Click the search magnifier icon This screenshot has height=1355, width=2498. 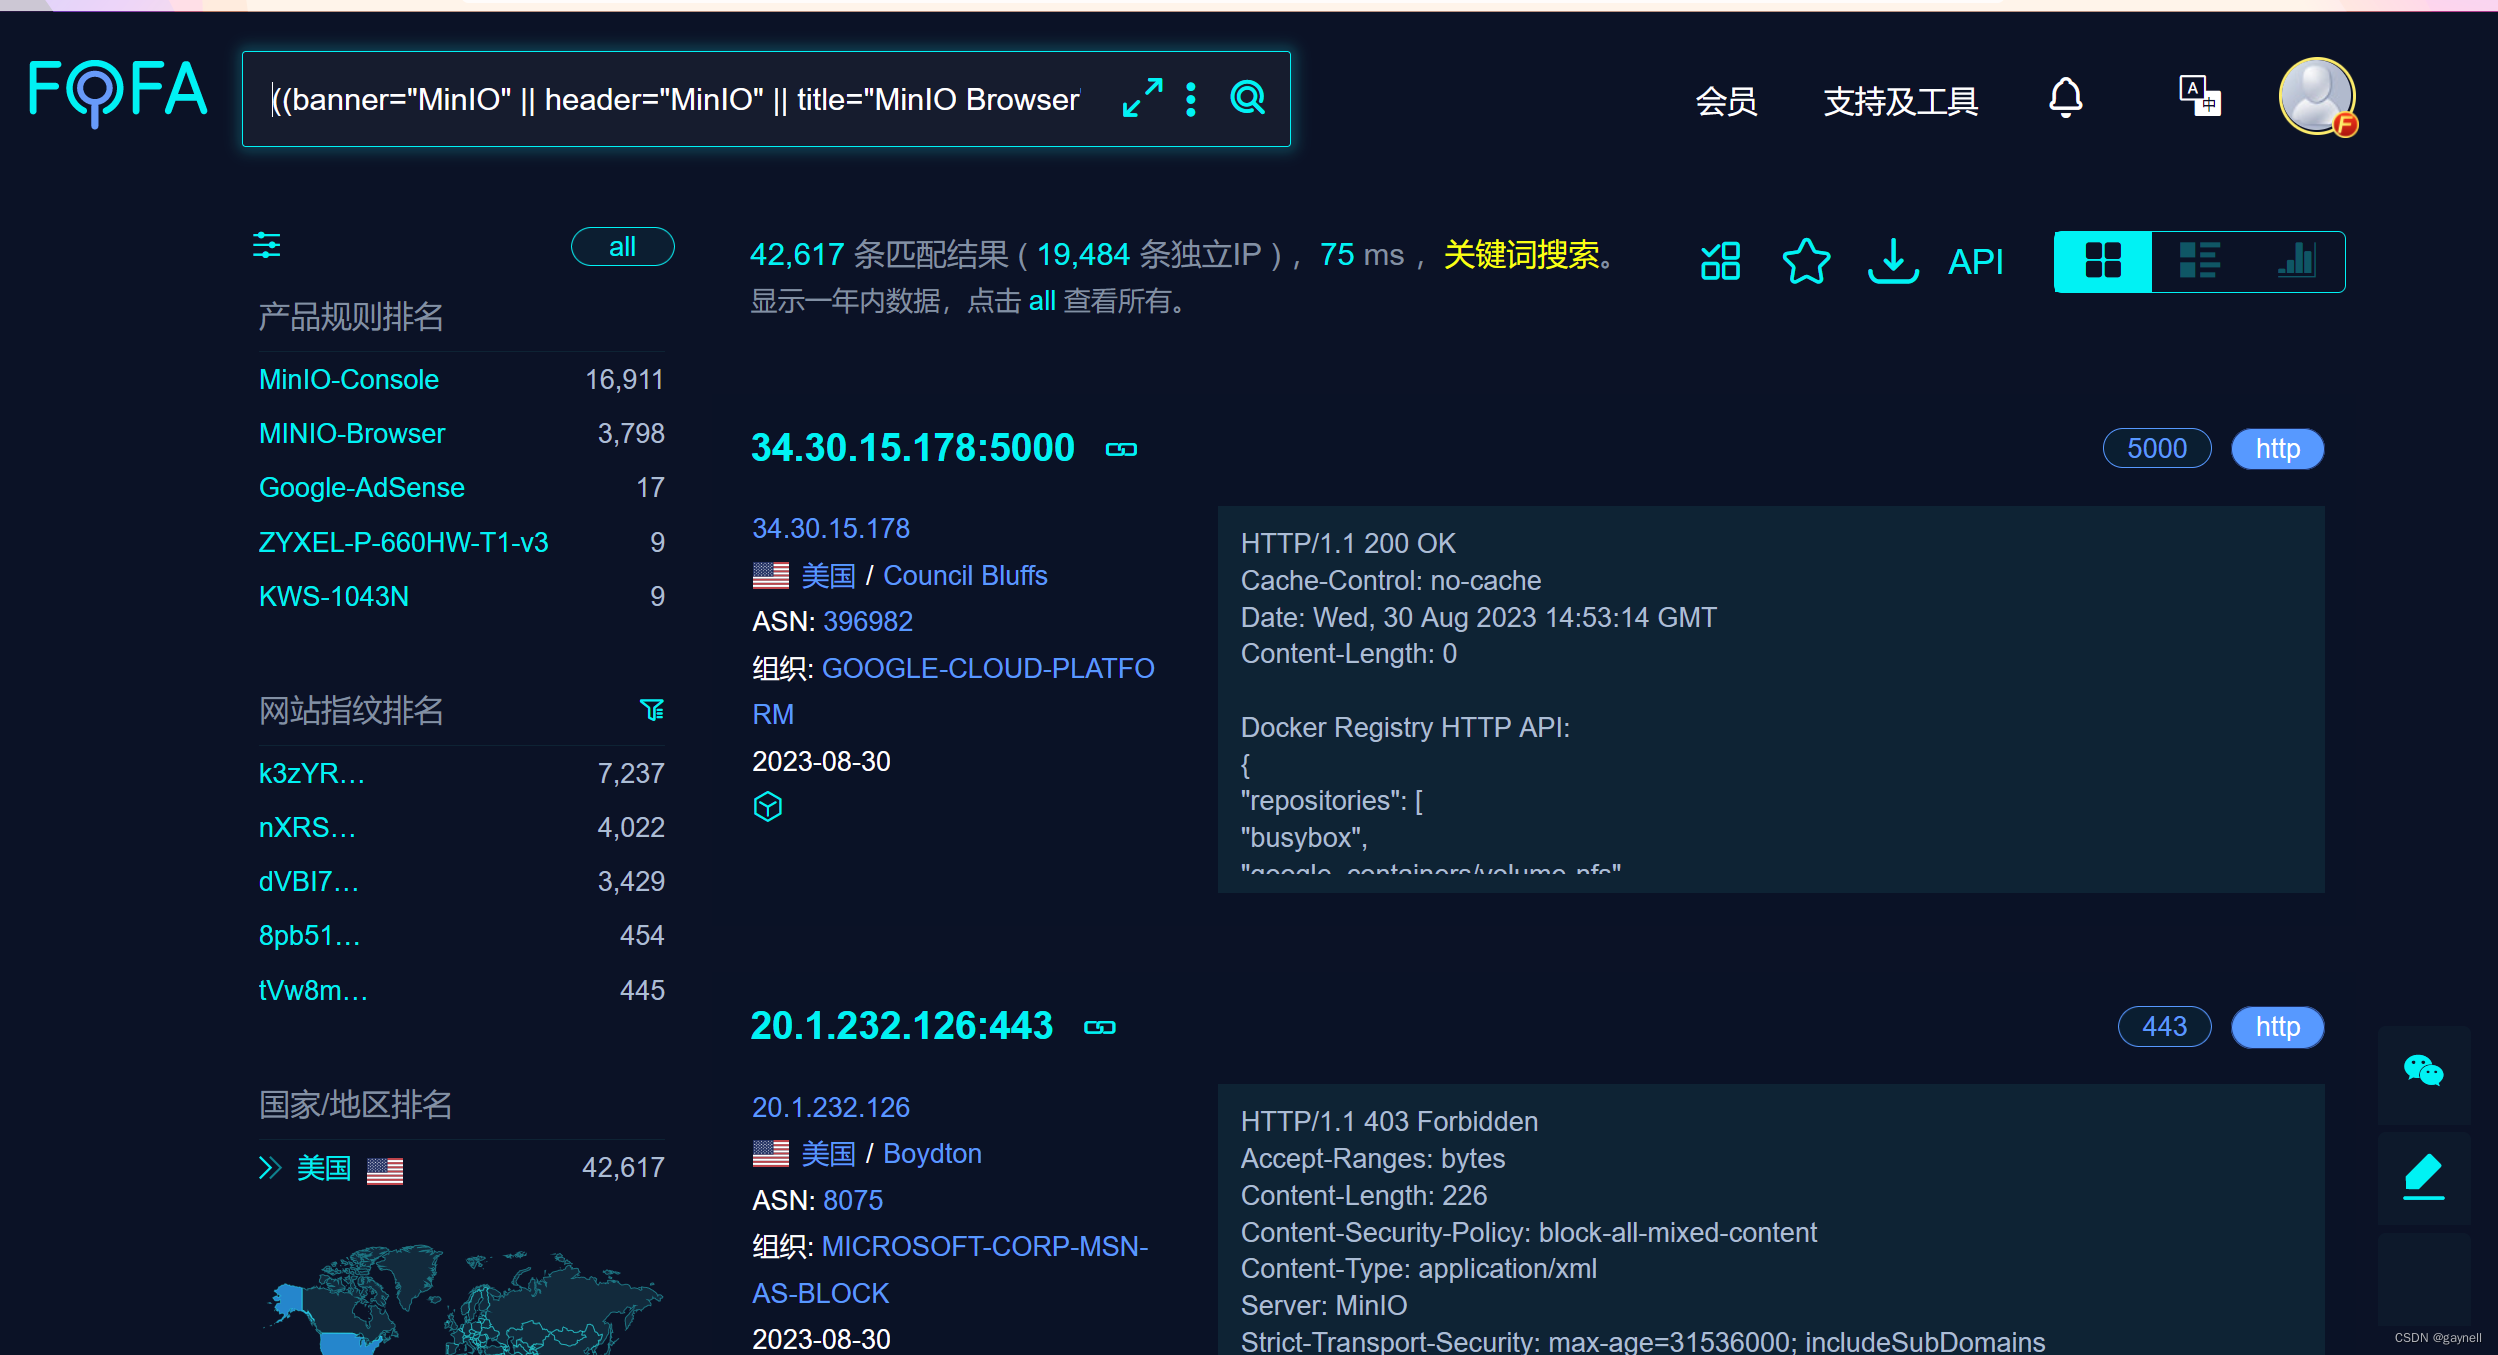pyautogui.click(x=1248, y=98)
